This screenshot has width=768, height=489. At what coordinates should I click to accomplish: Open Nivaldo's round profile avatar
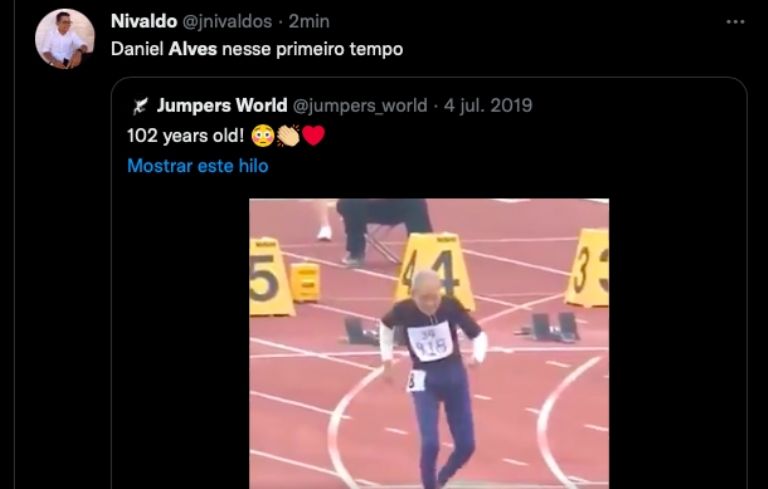[65, 39]
